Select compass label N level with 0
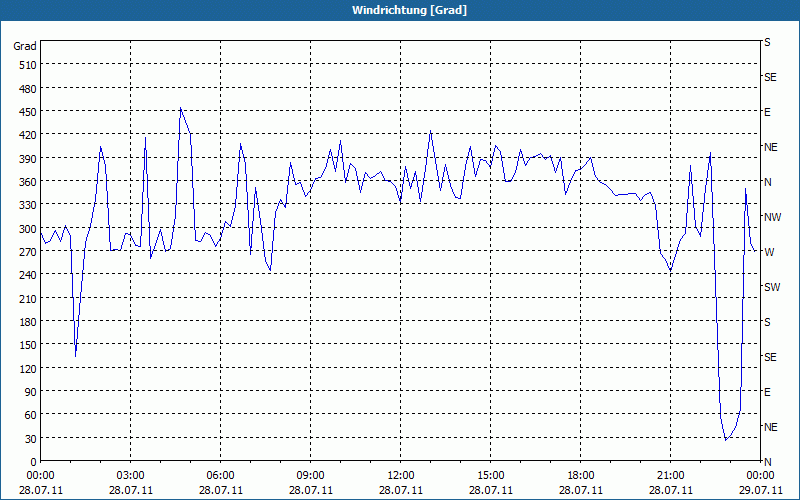 [767, 462]
